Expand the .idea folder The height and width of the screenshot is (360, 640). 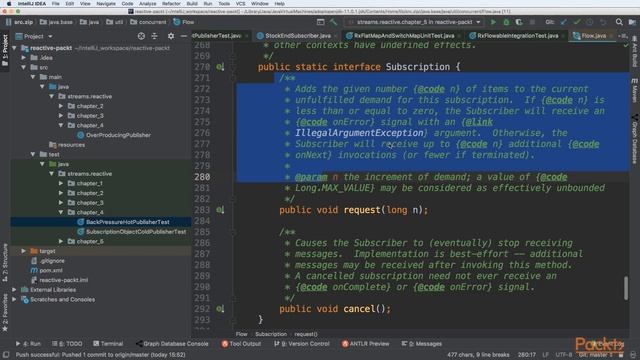coord(24,58)
